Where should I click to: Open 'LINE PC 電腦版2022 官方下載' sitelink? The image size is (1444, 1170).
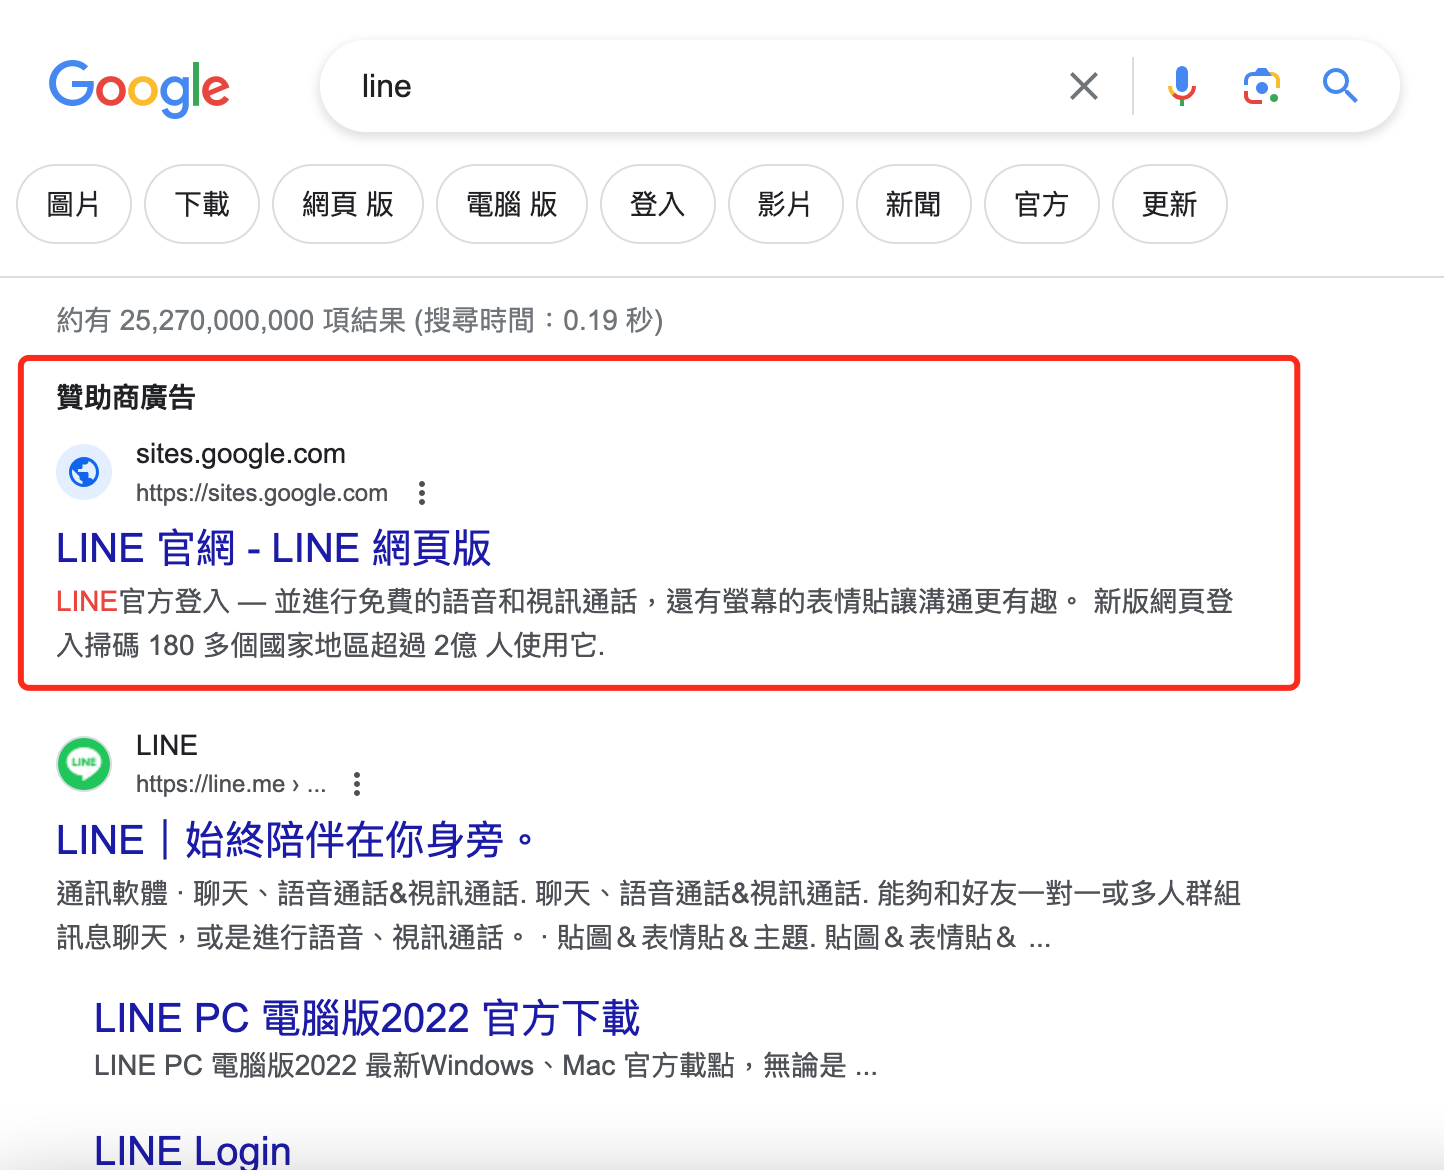[x=367, y=1018]
